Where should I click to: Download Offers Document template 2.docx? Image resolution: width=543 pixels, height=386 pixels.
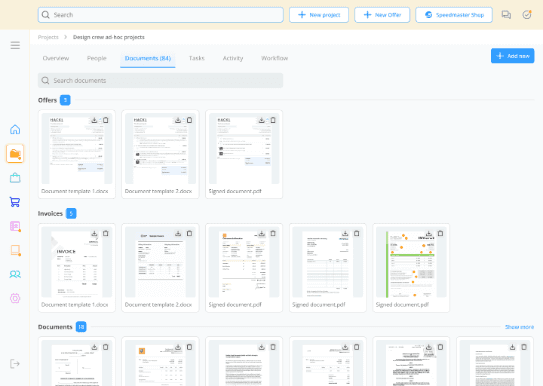[178, 120]
